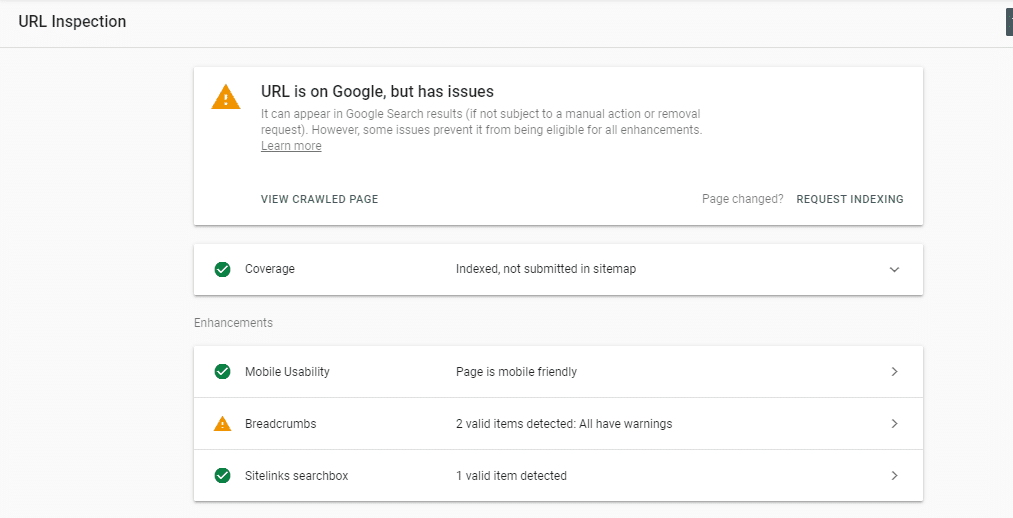Expand the Coverage section with down chevron
The width and height of the screenshot is (1013, 518).
tap(894, 269)
